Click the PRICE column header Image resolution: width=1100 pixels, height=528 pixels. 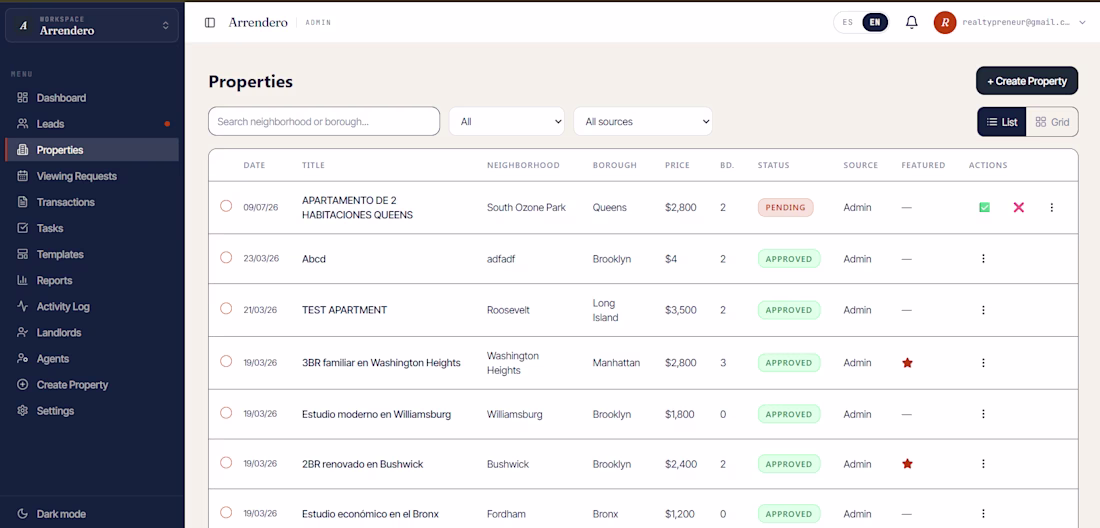pos(677,165)
